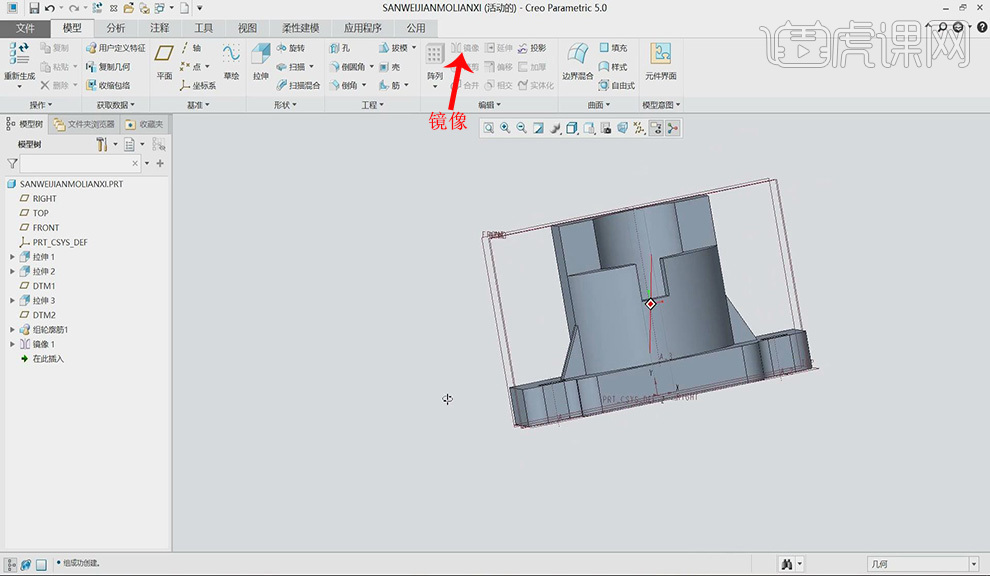Switch to the 分析 ribbon tab
The width and height of the screenshot is (990, 576).
[116, 28]
